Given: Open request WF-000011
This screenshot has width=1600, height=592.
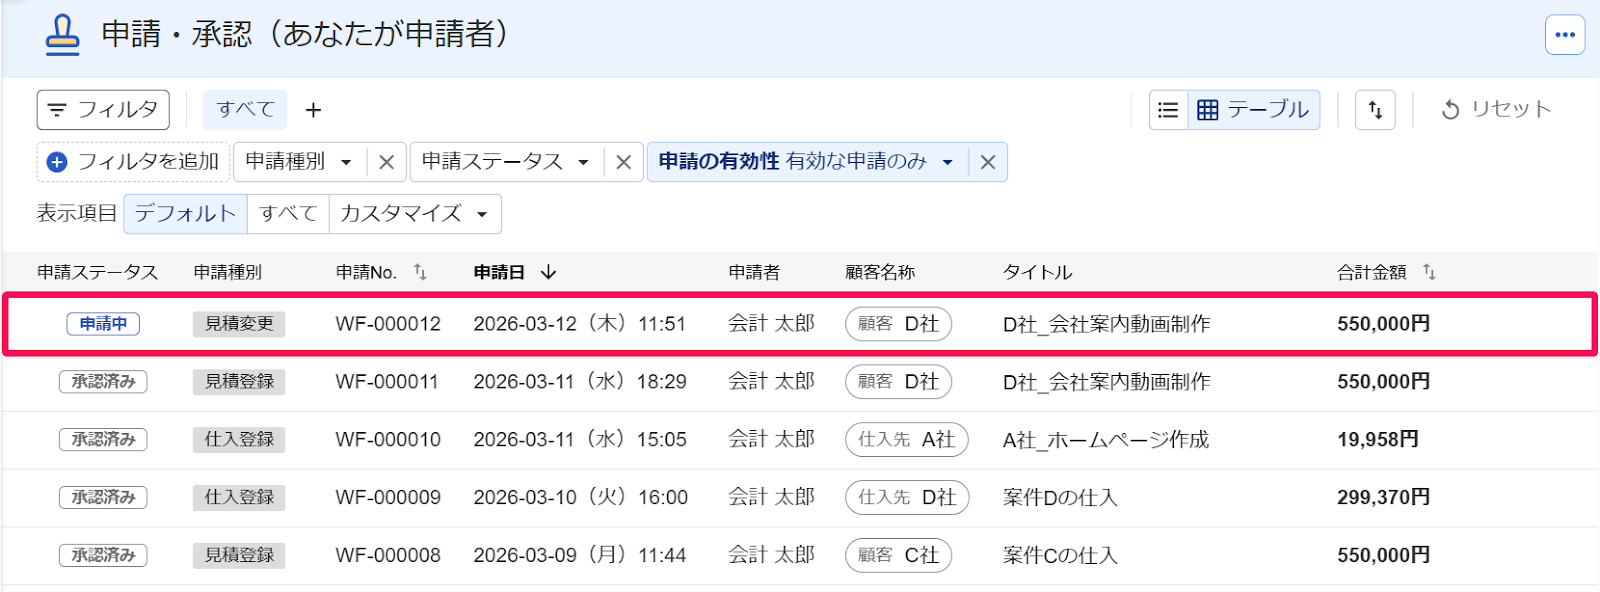Looking at the screenshot, I should point(387,382).
